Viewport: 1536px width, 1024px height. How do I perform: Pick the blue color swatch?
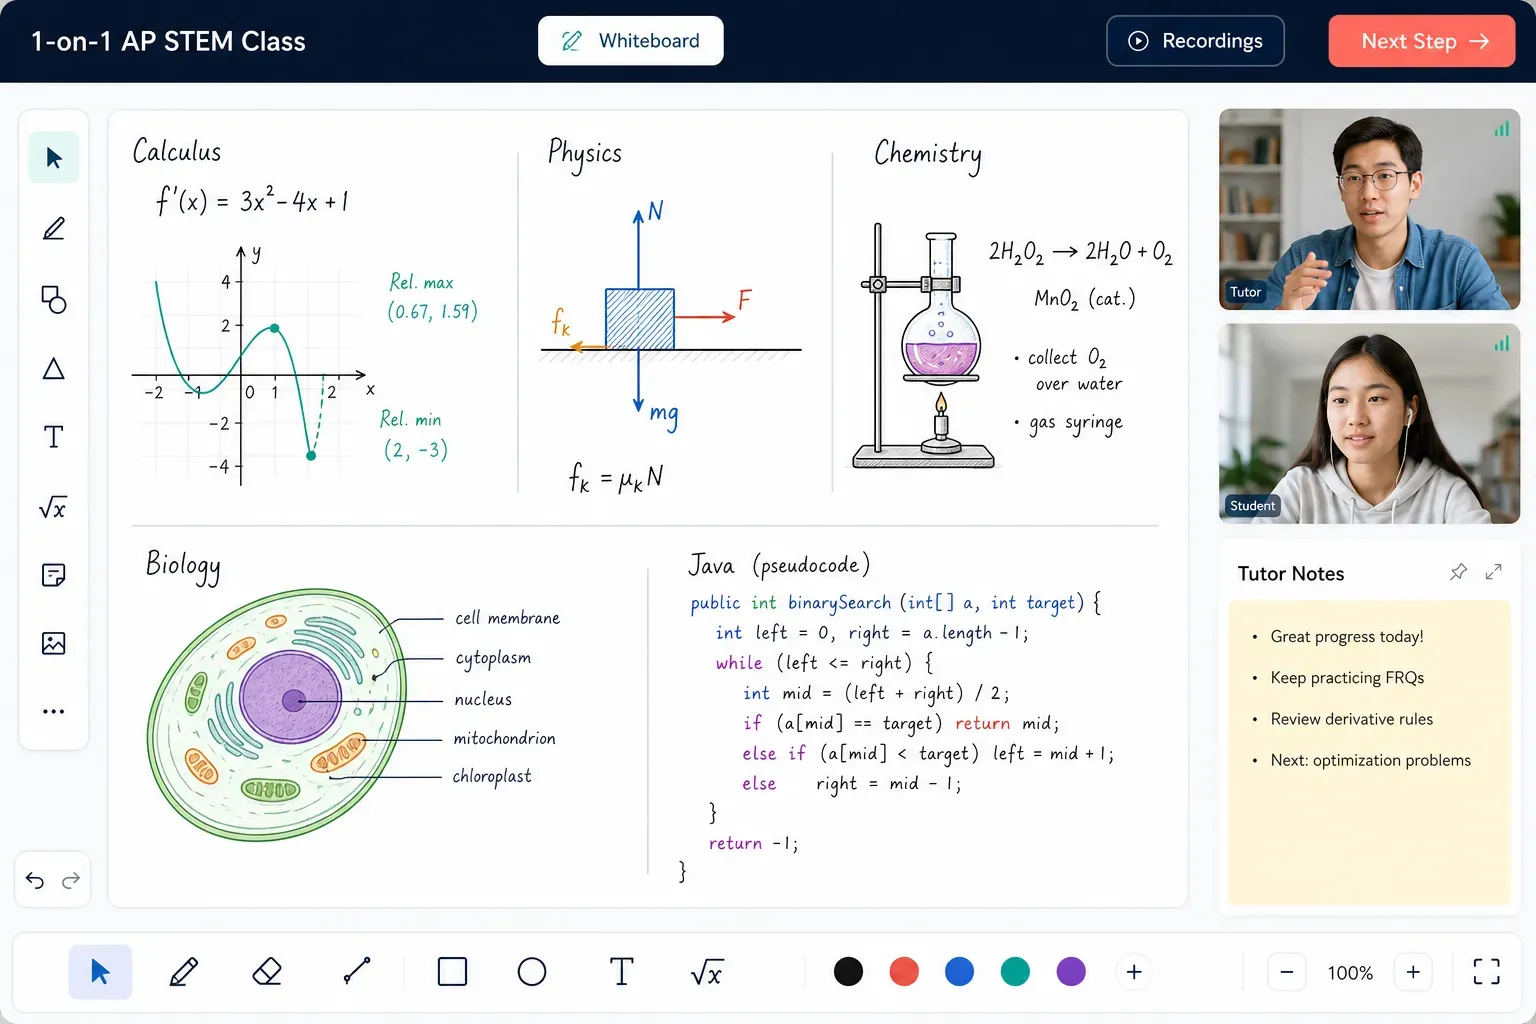[959, 971]
